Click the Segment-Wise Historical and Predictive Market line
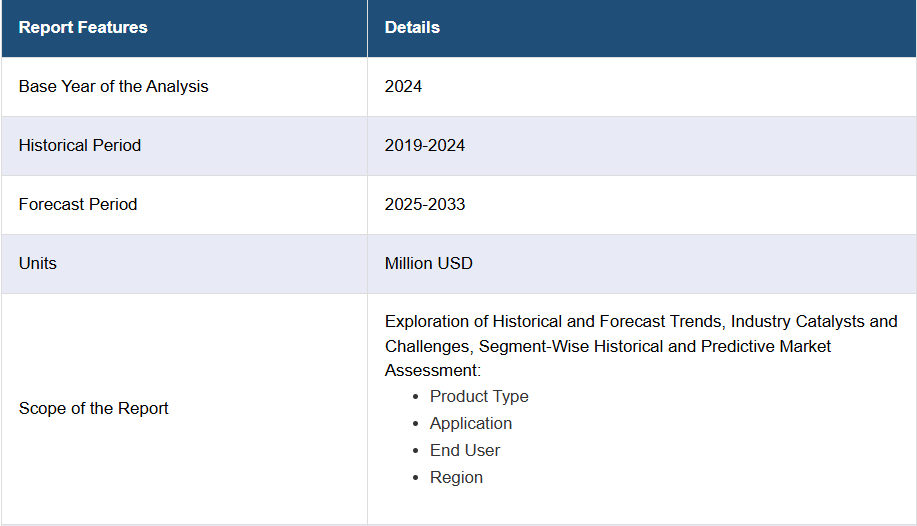The image size is (917, 526). 654,346
